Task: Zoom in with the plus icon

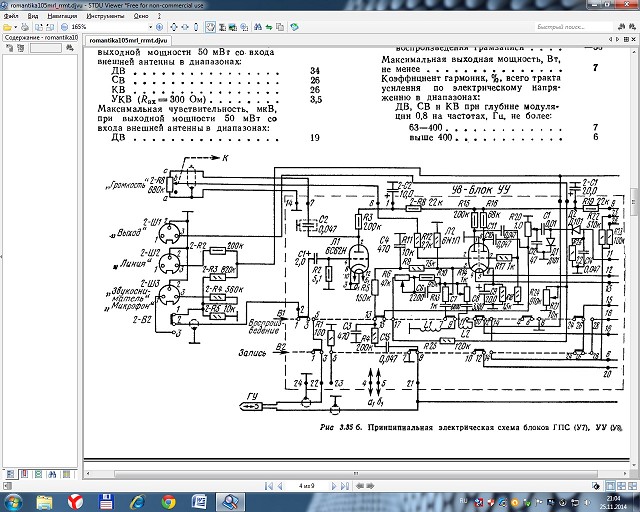Action: [160, 27]
